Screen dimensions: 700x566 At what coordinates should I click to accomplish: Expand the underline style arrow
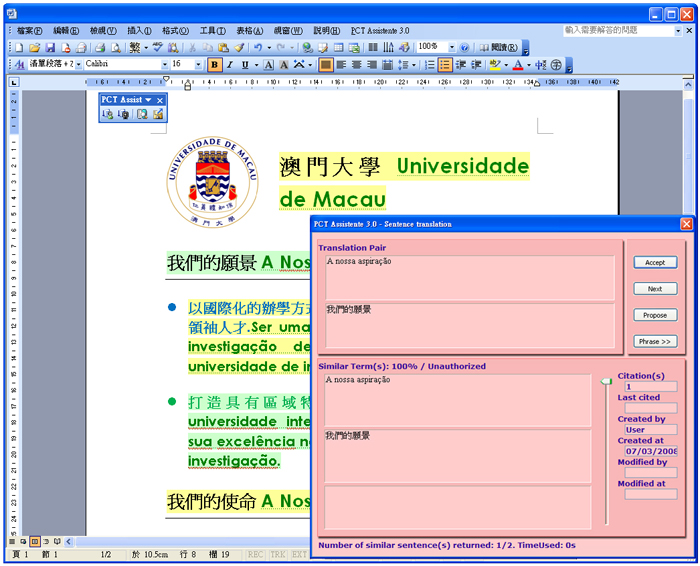click(x=256, y=65)
